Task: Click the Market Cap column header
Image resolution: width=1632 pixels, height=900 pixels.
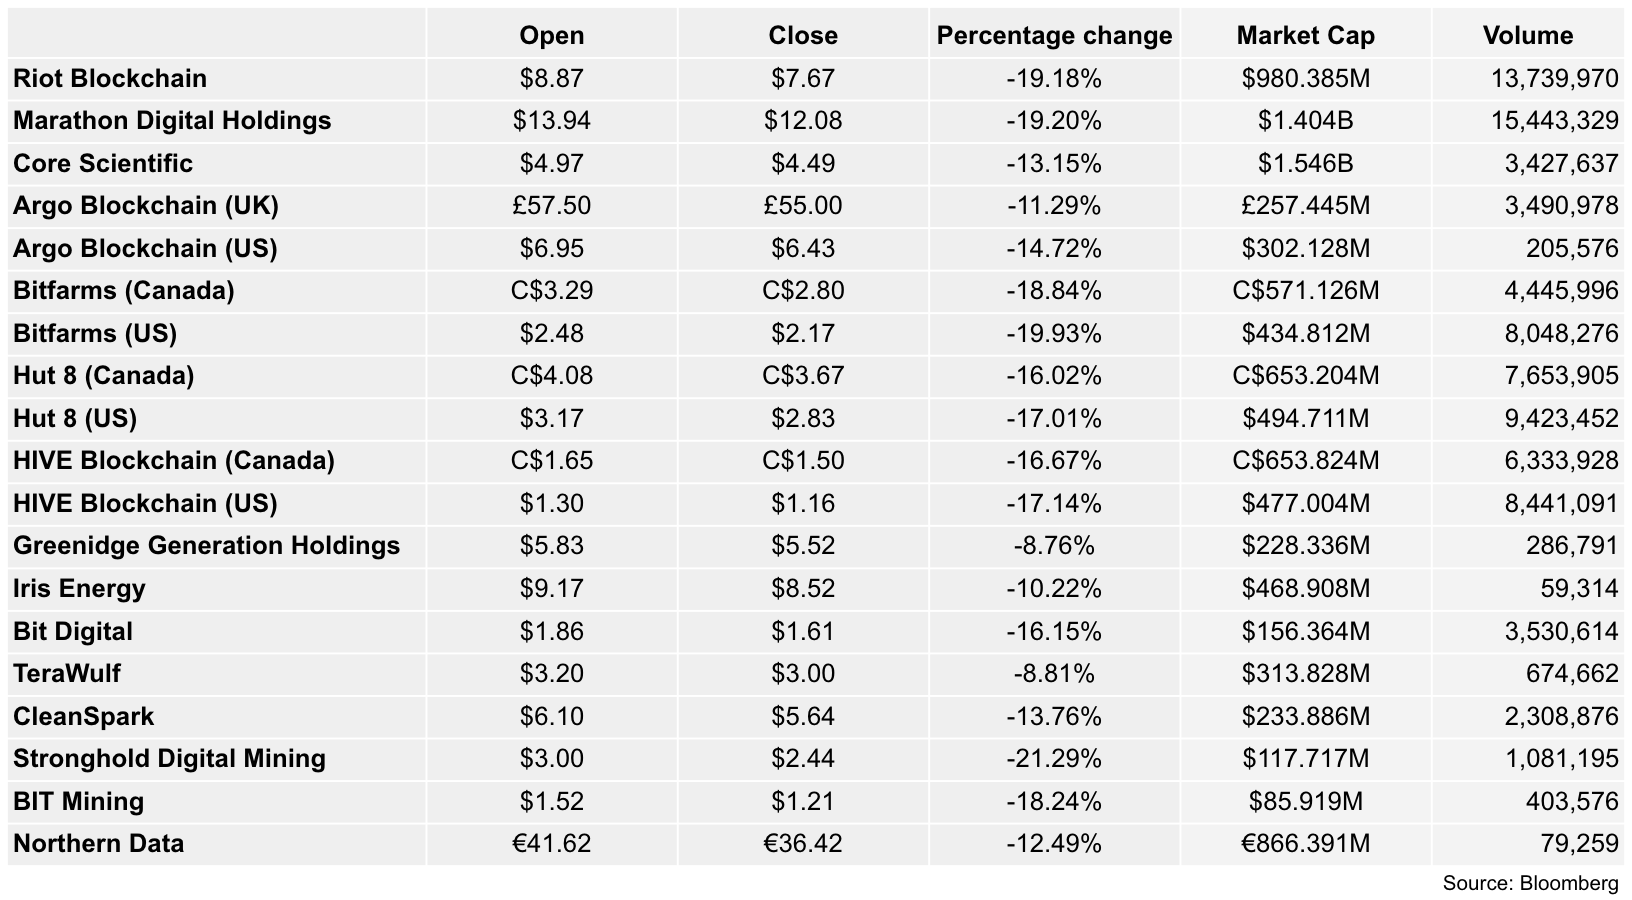Action: tap(1305, 36)
